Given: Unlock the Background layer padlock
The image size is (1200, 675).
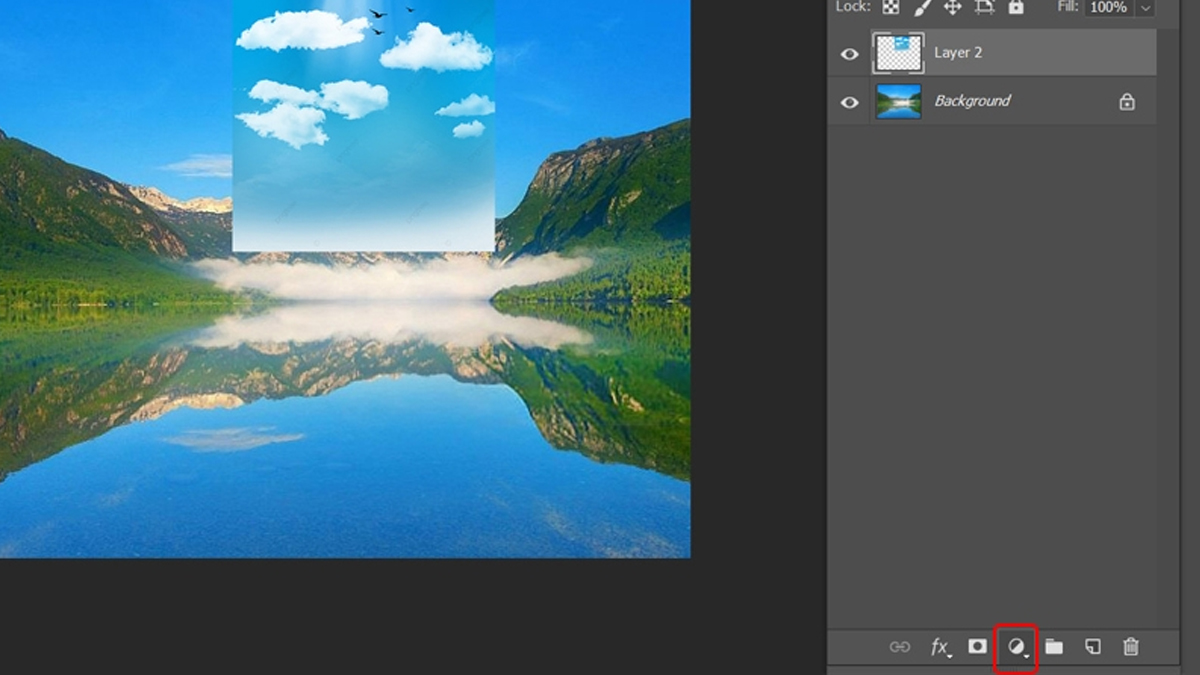Looking at the screenshot, I should (1128, 101).
